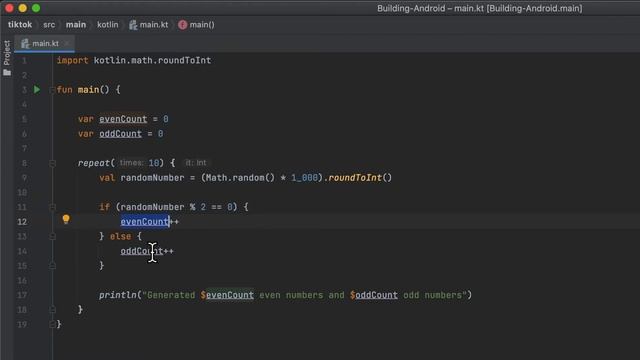Click the if keyword on line 11

(104, 207)
